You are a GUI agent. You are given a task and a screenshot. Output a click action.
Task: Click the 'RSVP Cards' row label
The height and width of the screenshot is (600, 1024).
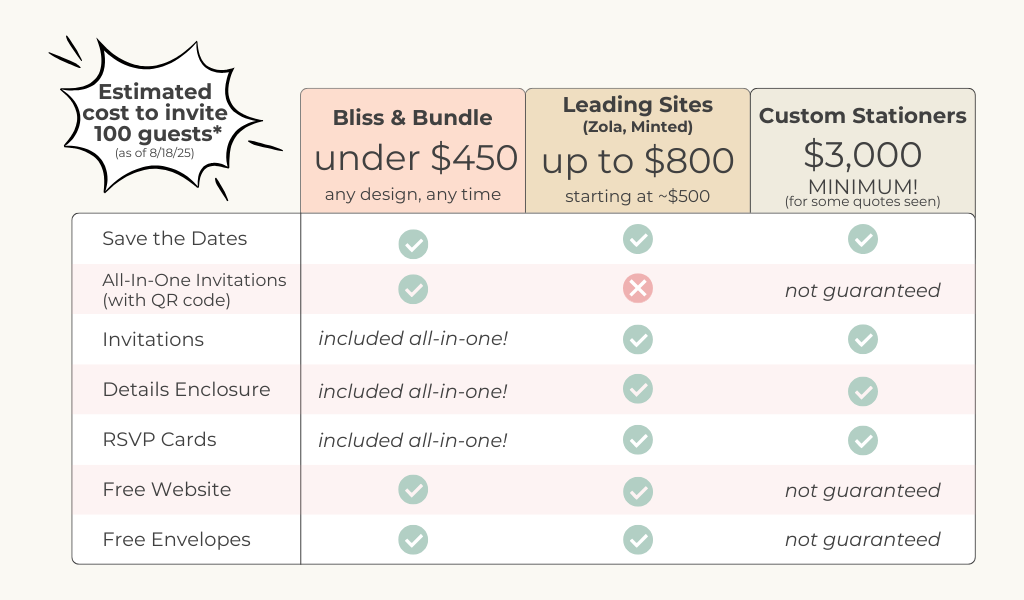click(159, 440)
